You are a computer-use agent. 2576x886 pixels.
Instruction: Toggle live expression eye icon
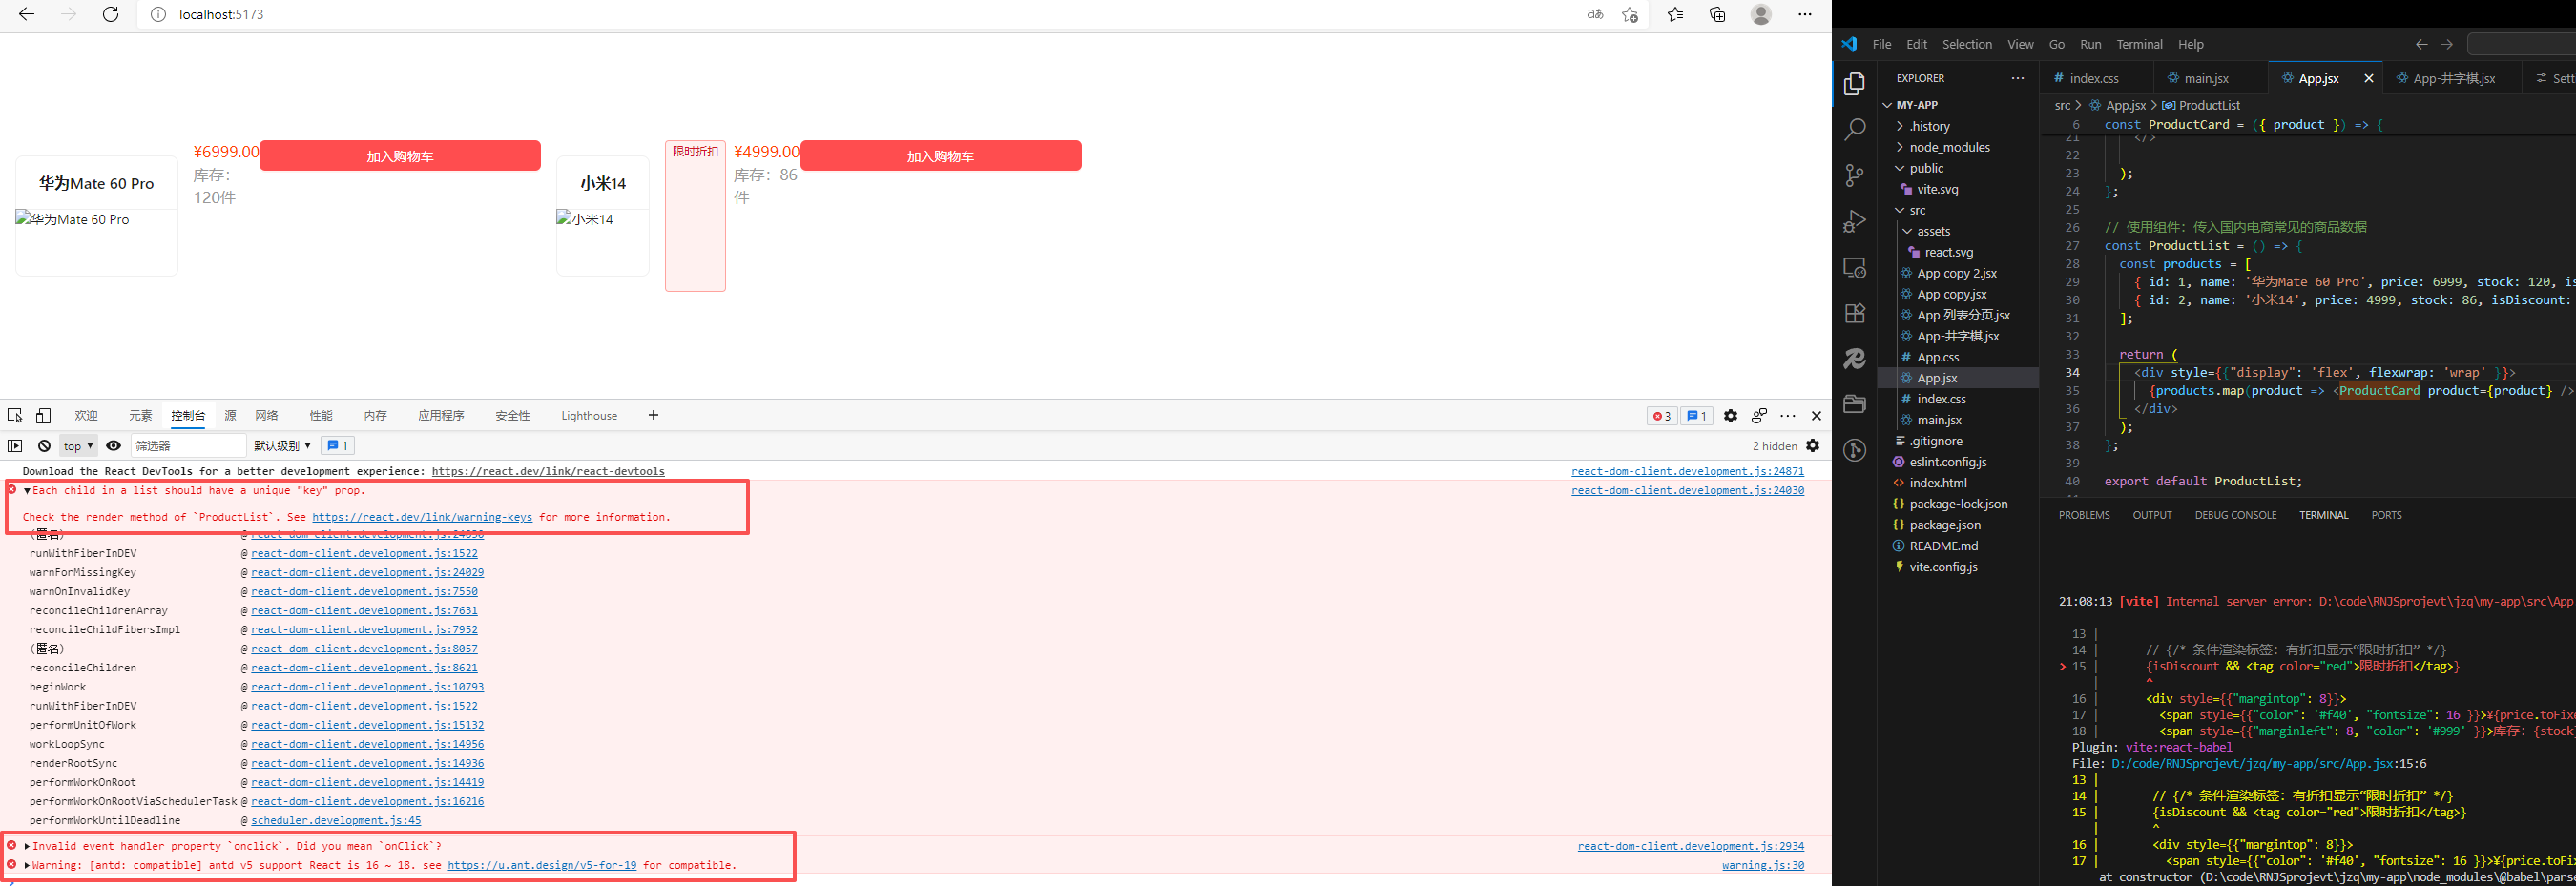113,446
